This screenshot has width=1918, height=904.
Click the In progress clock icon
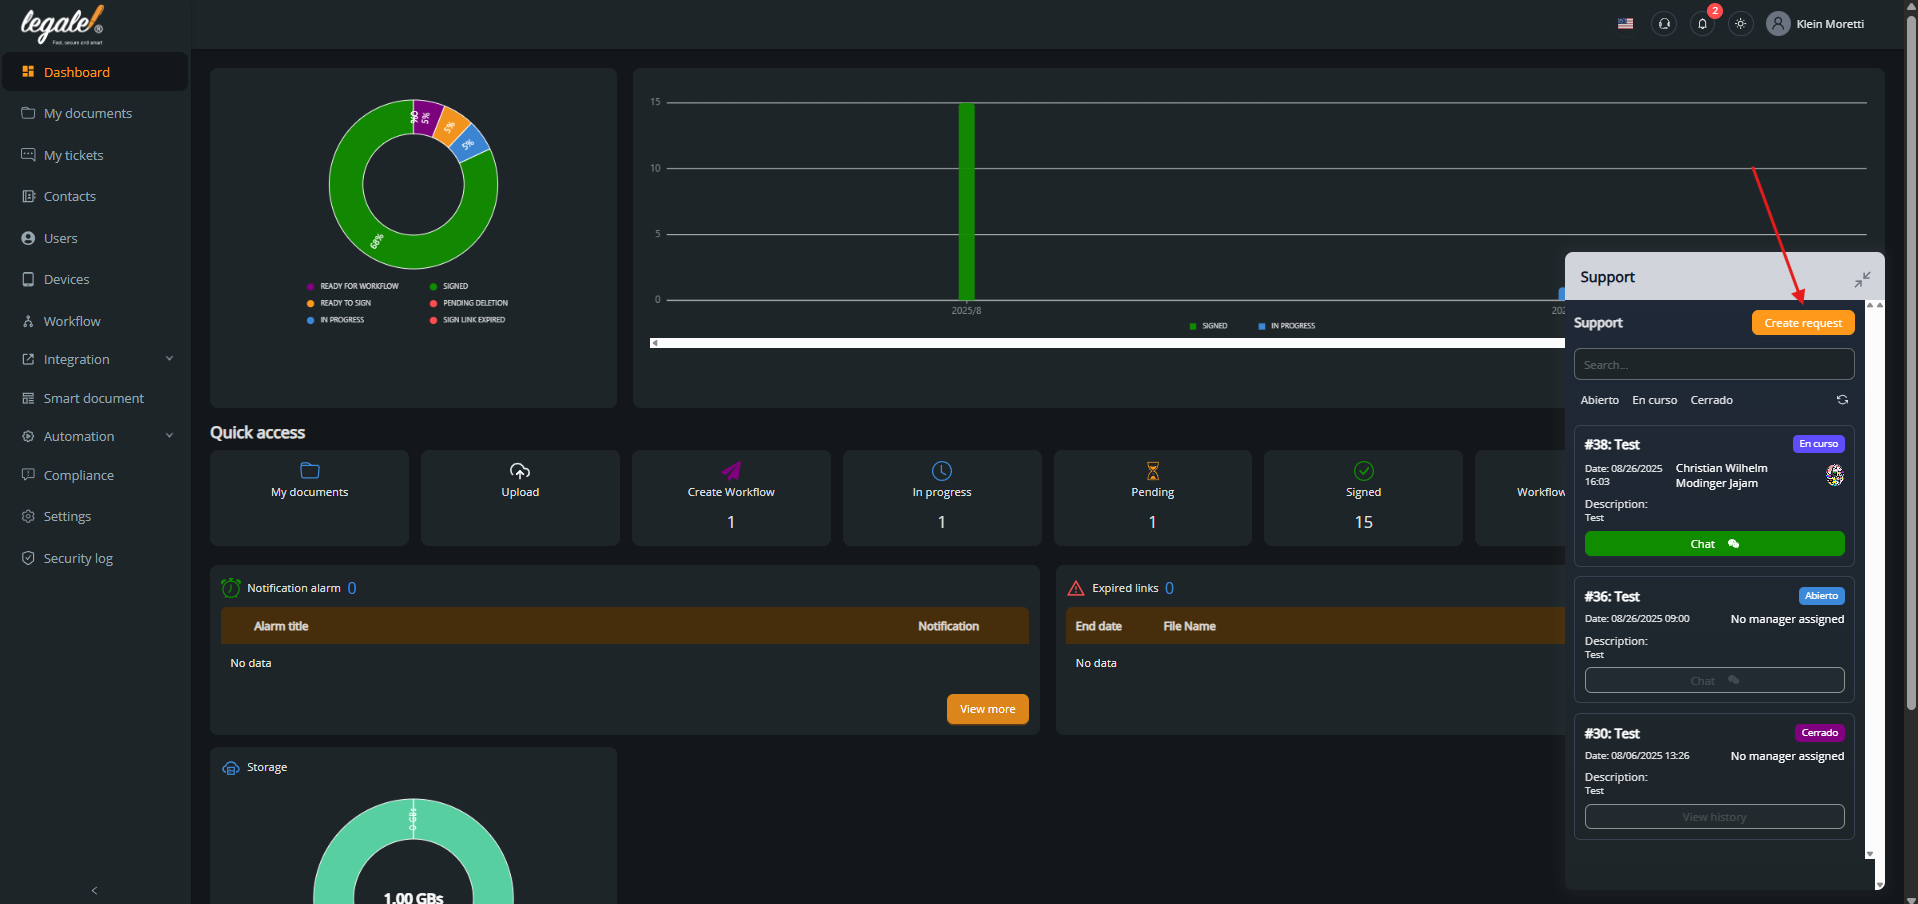click(942, 470)
